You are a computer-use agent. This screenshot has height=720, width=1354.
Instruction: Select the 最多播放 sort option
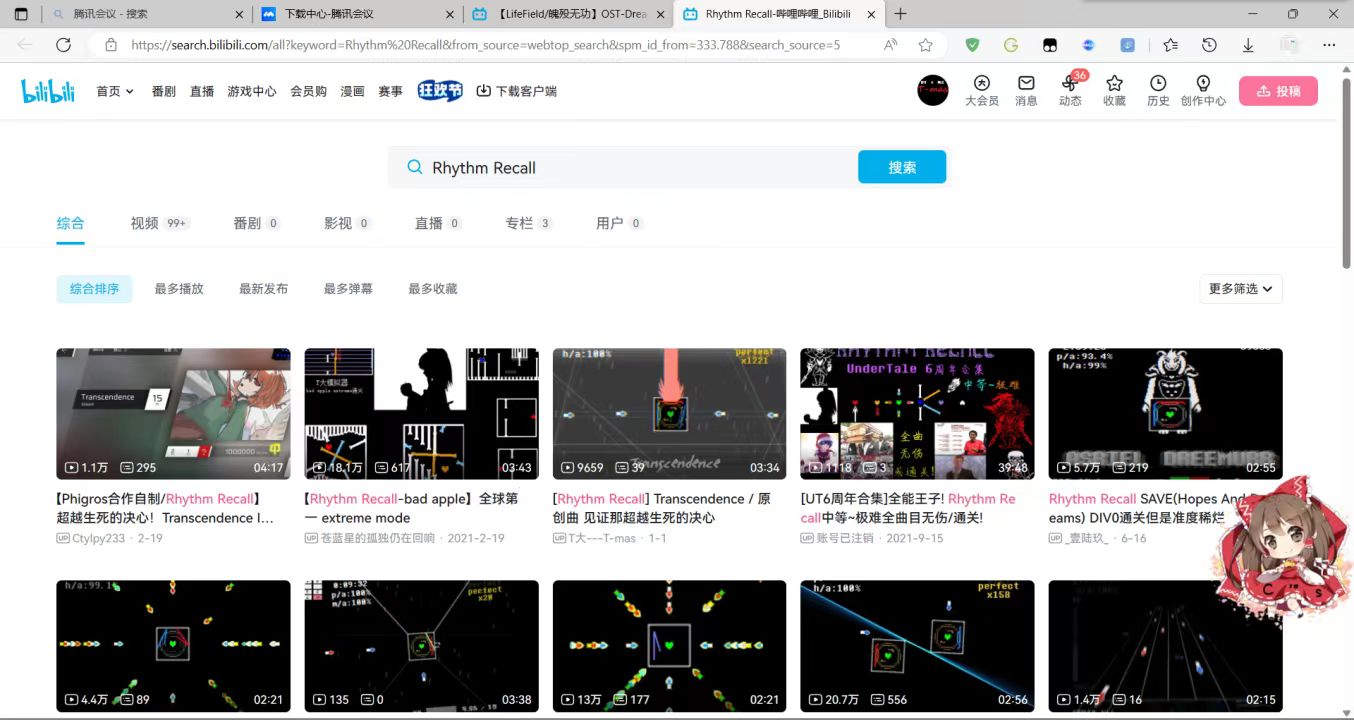tap(179, 289)
